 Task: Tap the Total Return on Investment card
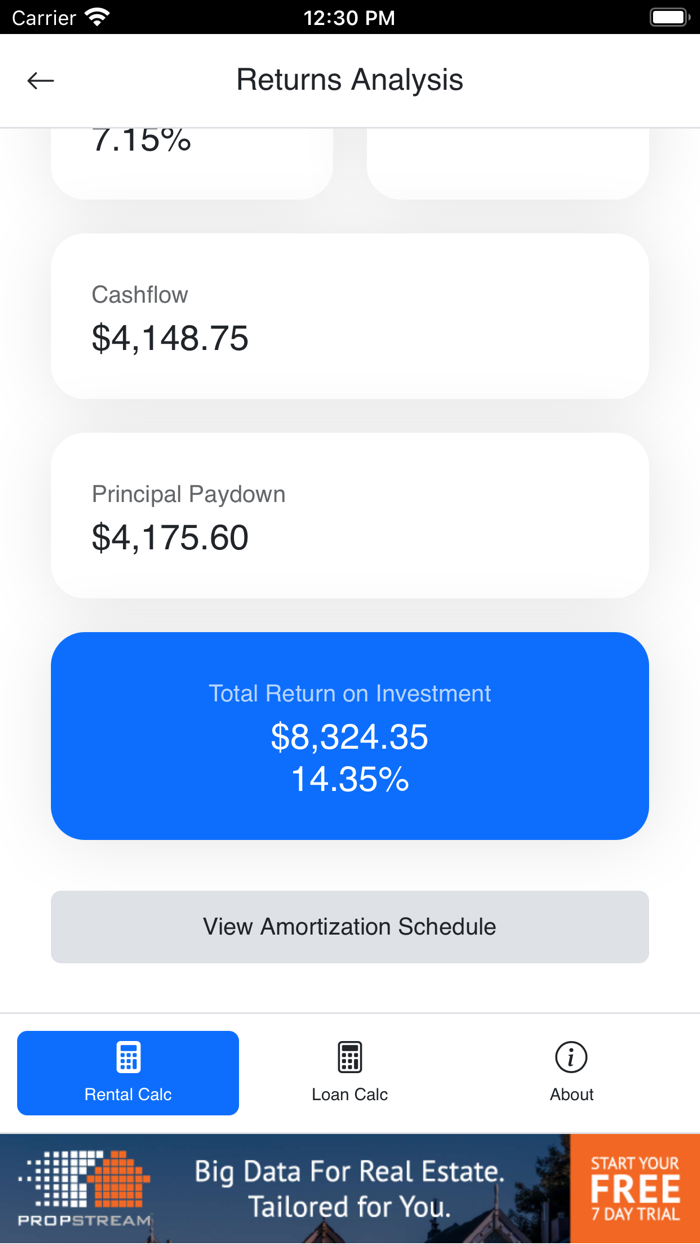coord(349,735)
